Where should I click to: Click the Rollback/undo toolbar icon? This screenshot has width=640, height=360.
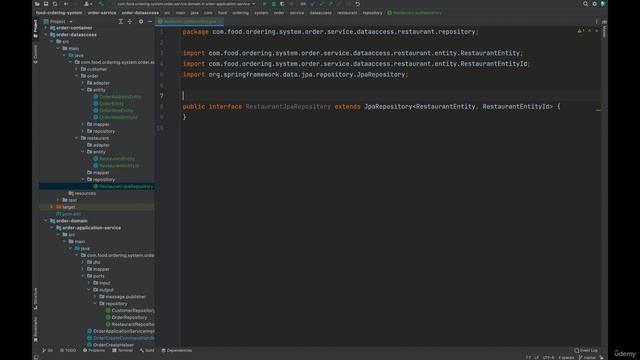tap(358, 4)
